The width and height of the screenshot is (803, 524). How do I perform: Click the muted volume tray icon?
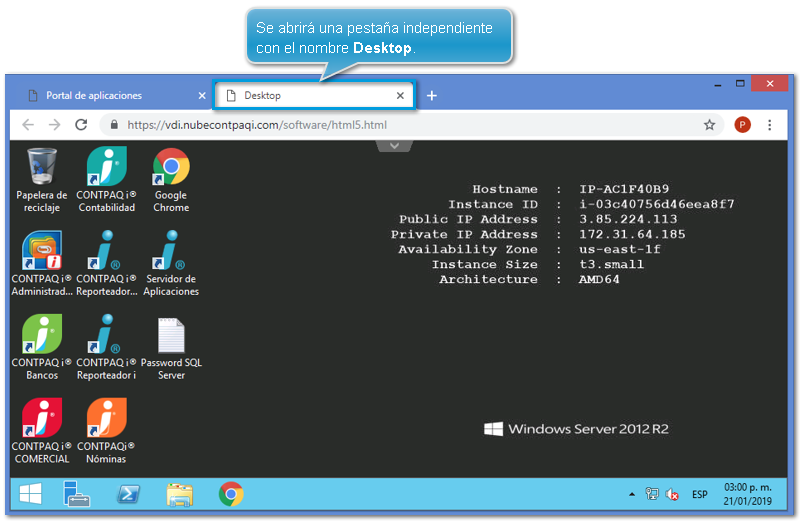672,494
